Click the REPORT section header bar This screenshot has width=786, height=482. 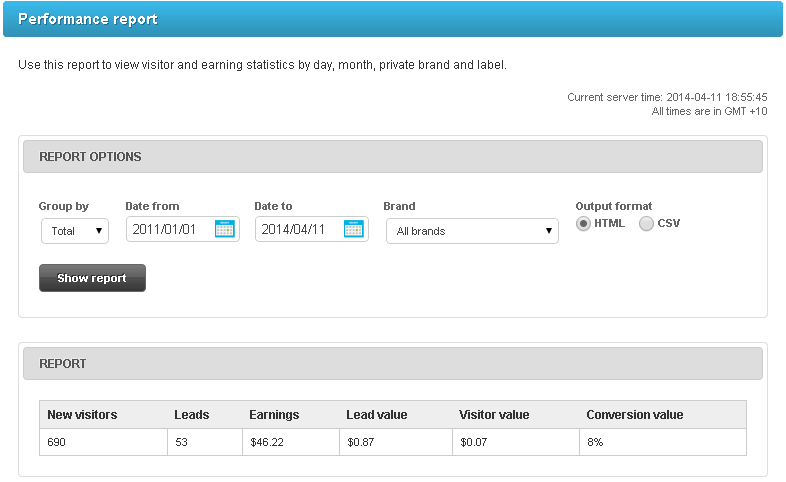[393, 364]
